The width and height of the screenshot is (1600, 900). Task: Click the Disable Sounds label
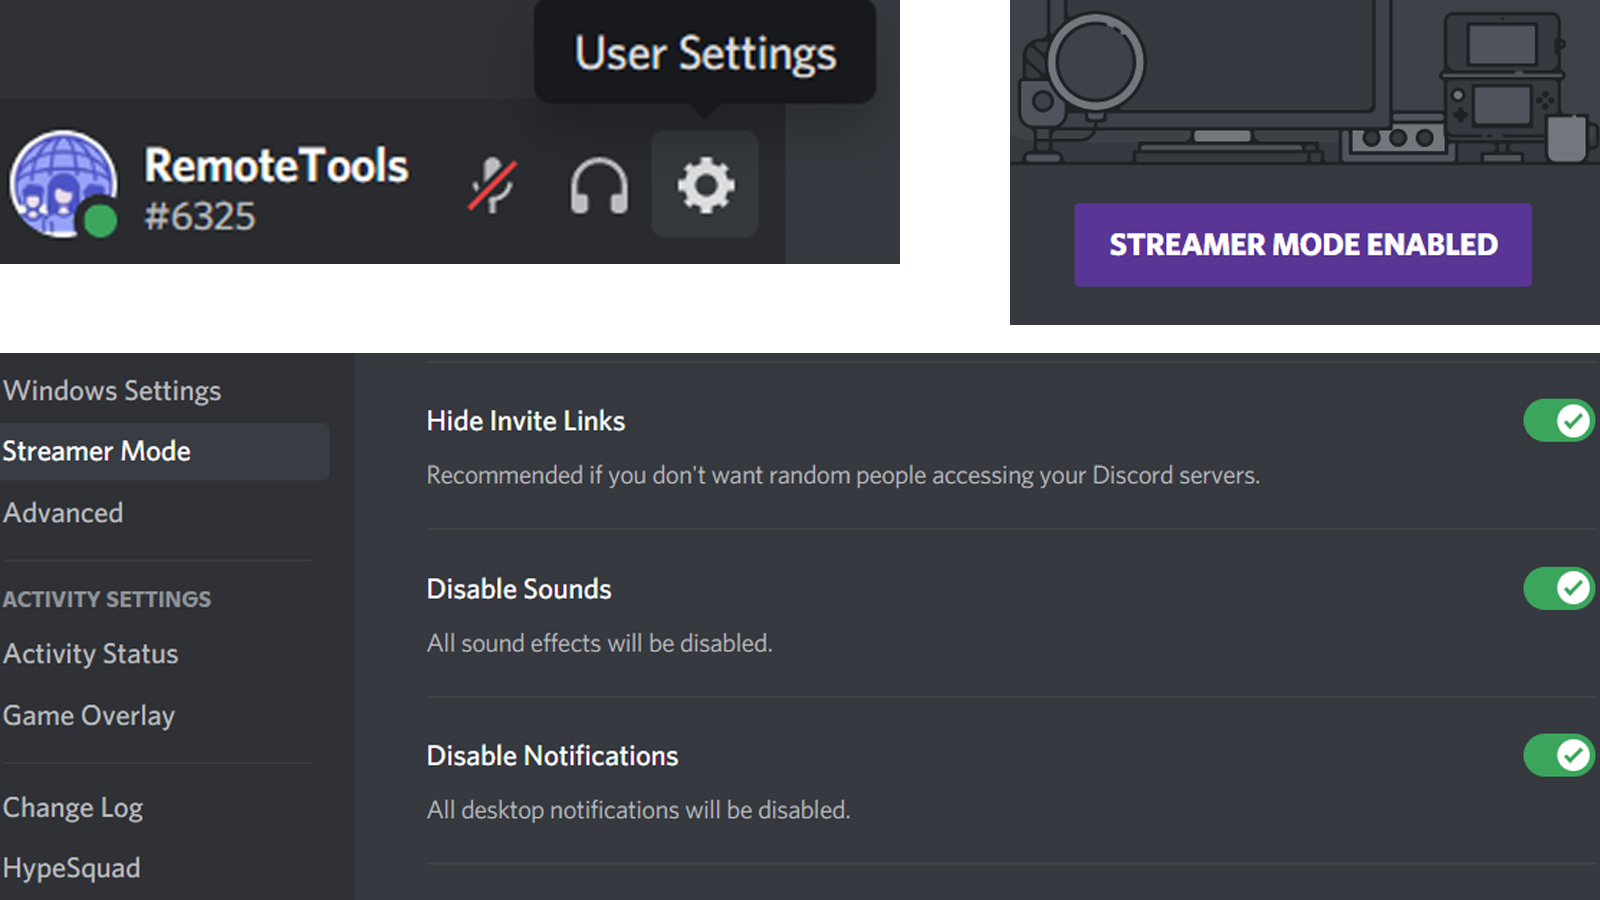click(x=519, y=589)
